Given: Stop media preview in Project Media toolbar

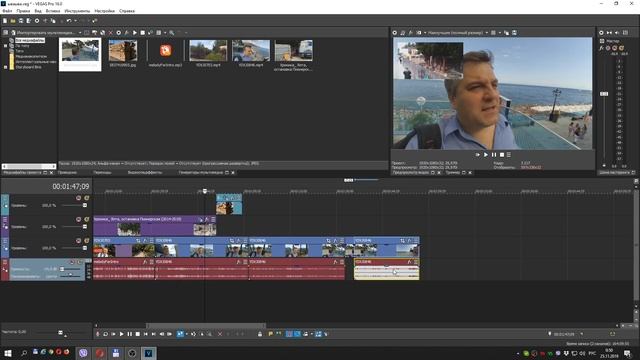Looking at the screenshot, I should pyautogui.click(x=142, y=33).
